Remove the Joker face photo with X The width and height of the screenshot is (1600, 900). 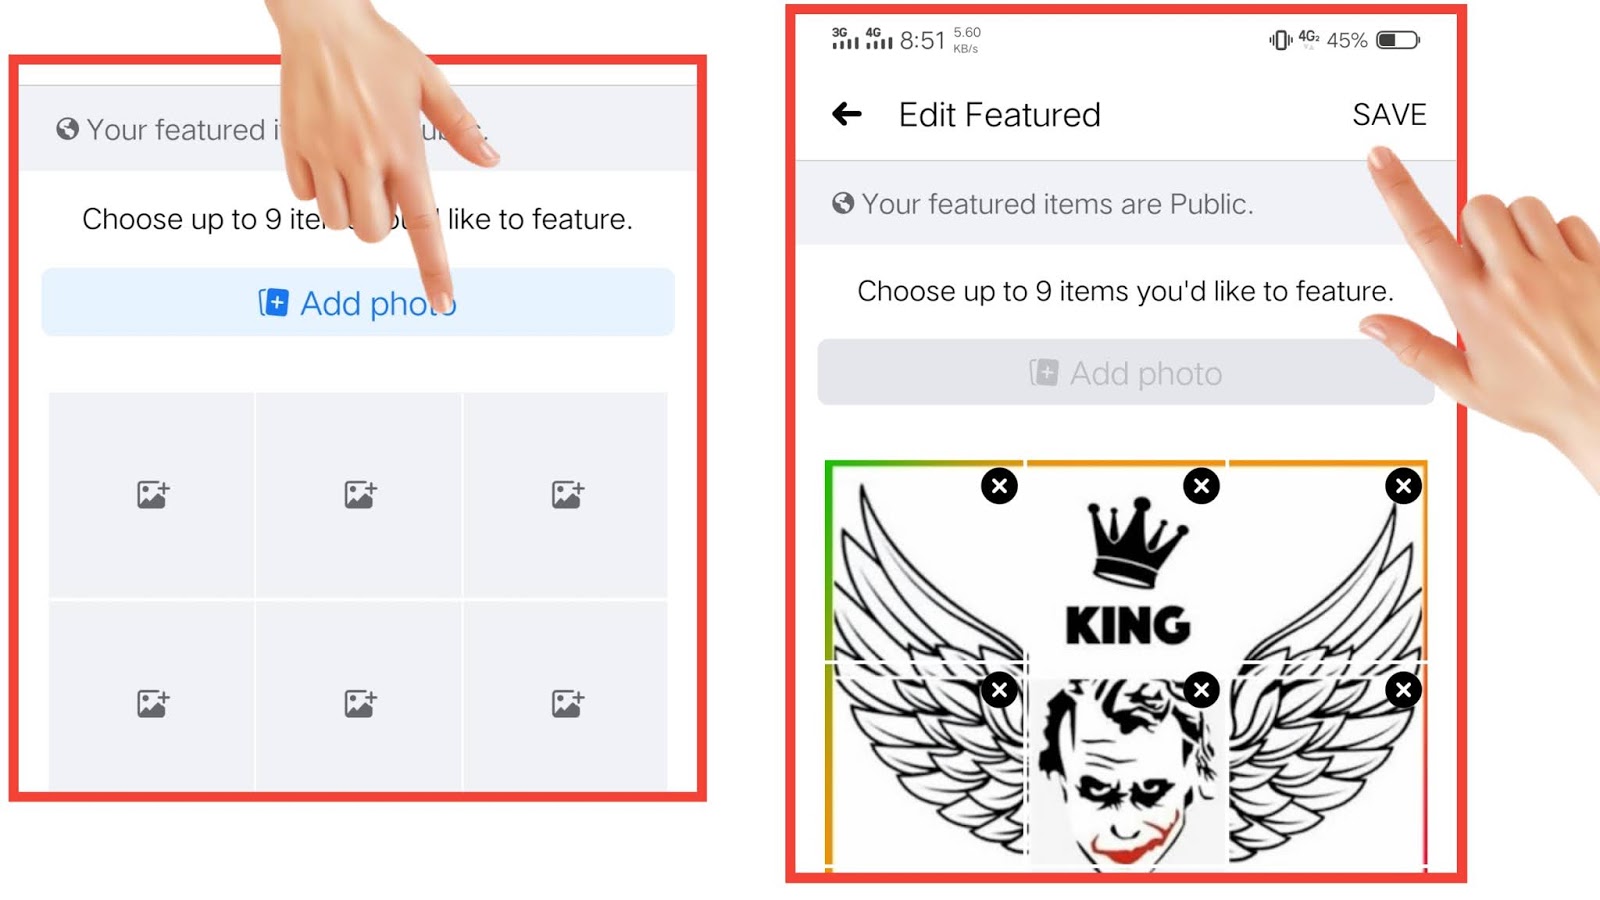(1201, 690)
